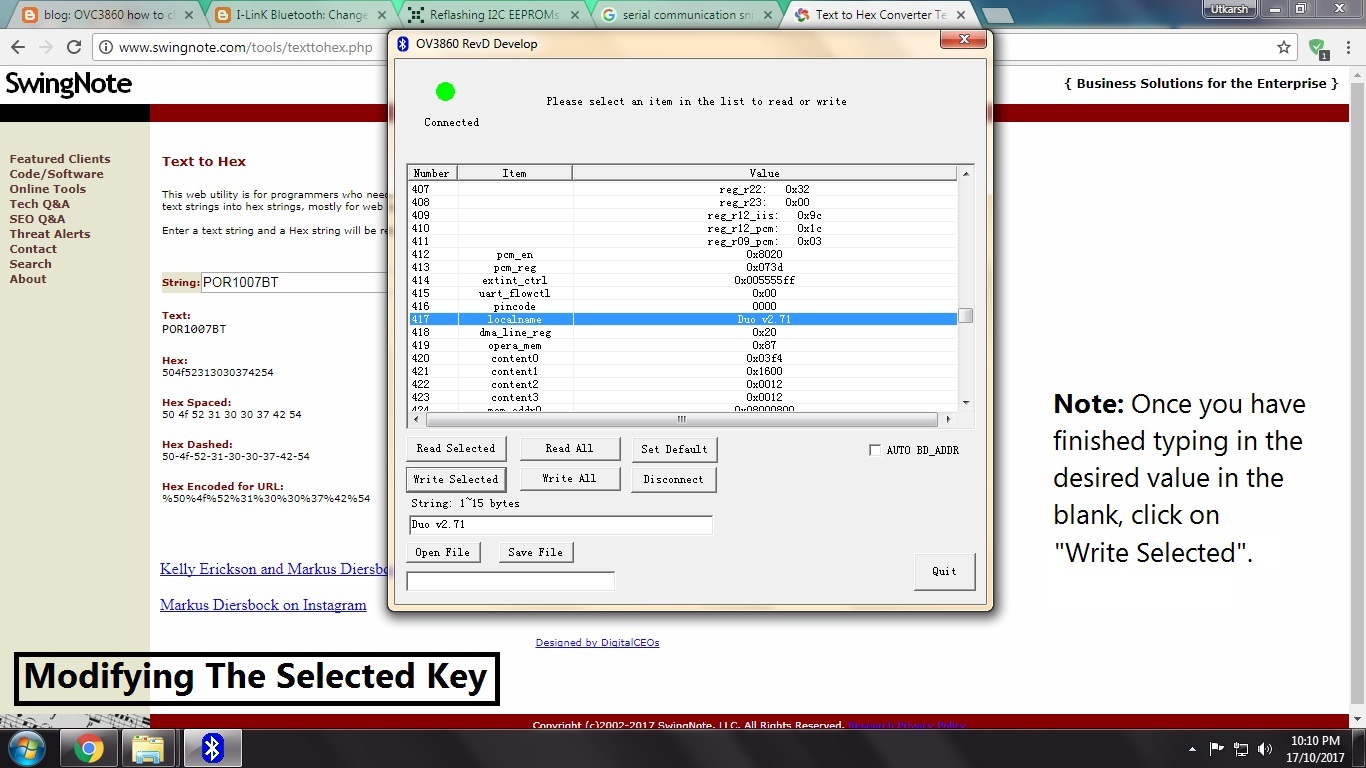The image size is (1366, 768).
Task: Click the volume icon in system tray
Action: [1265, 749]
